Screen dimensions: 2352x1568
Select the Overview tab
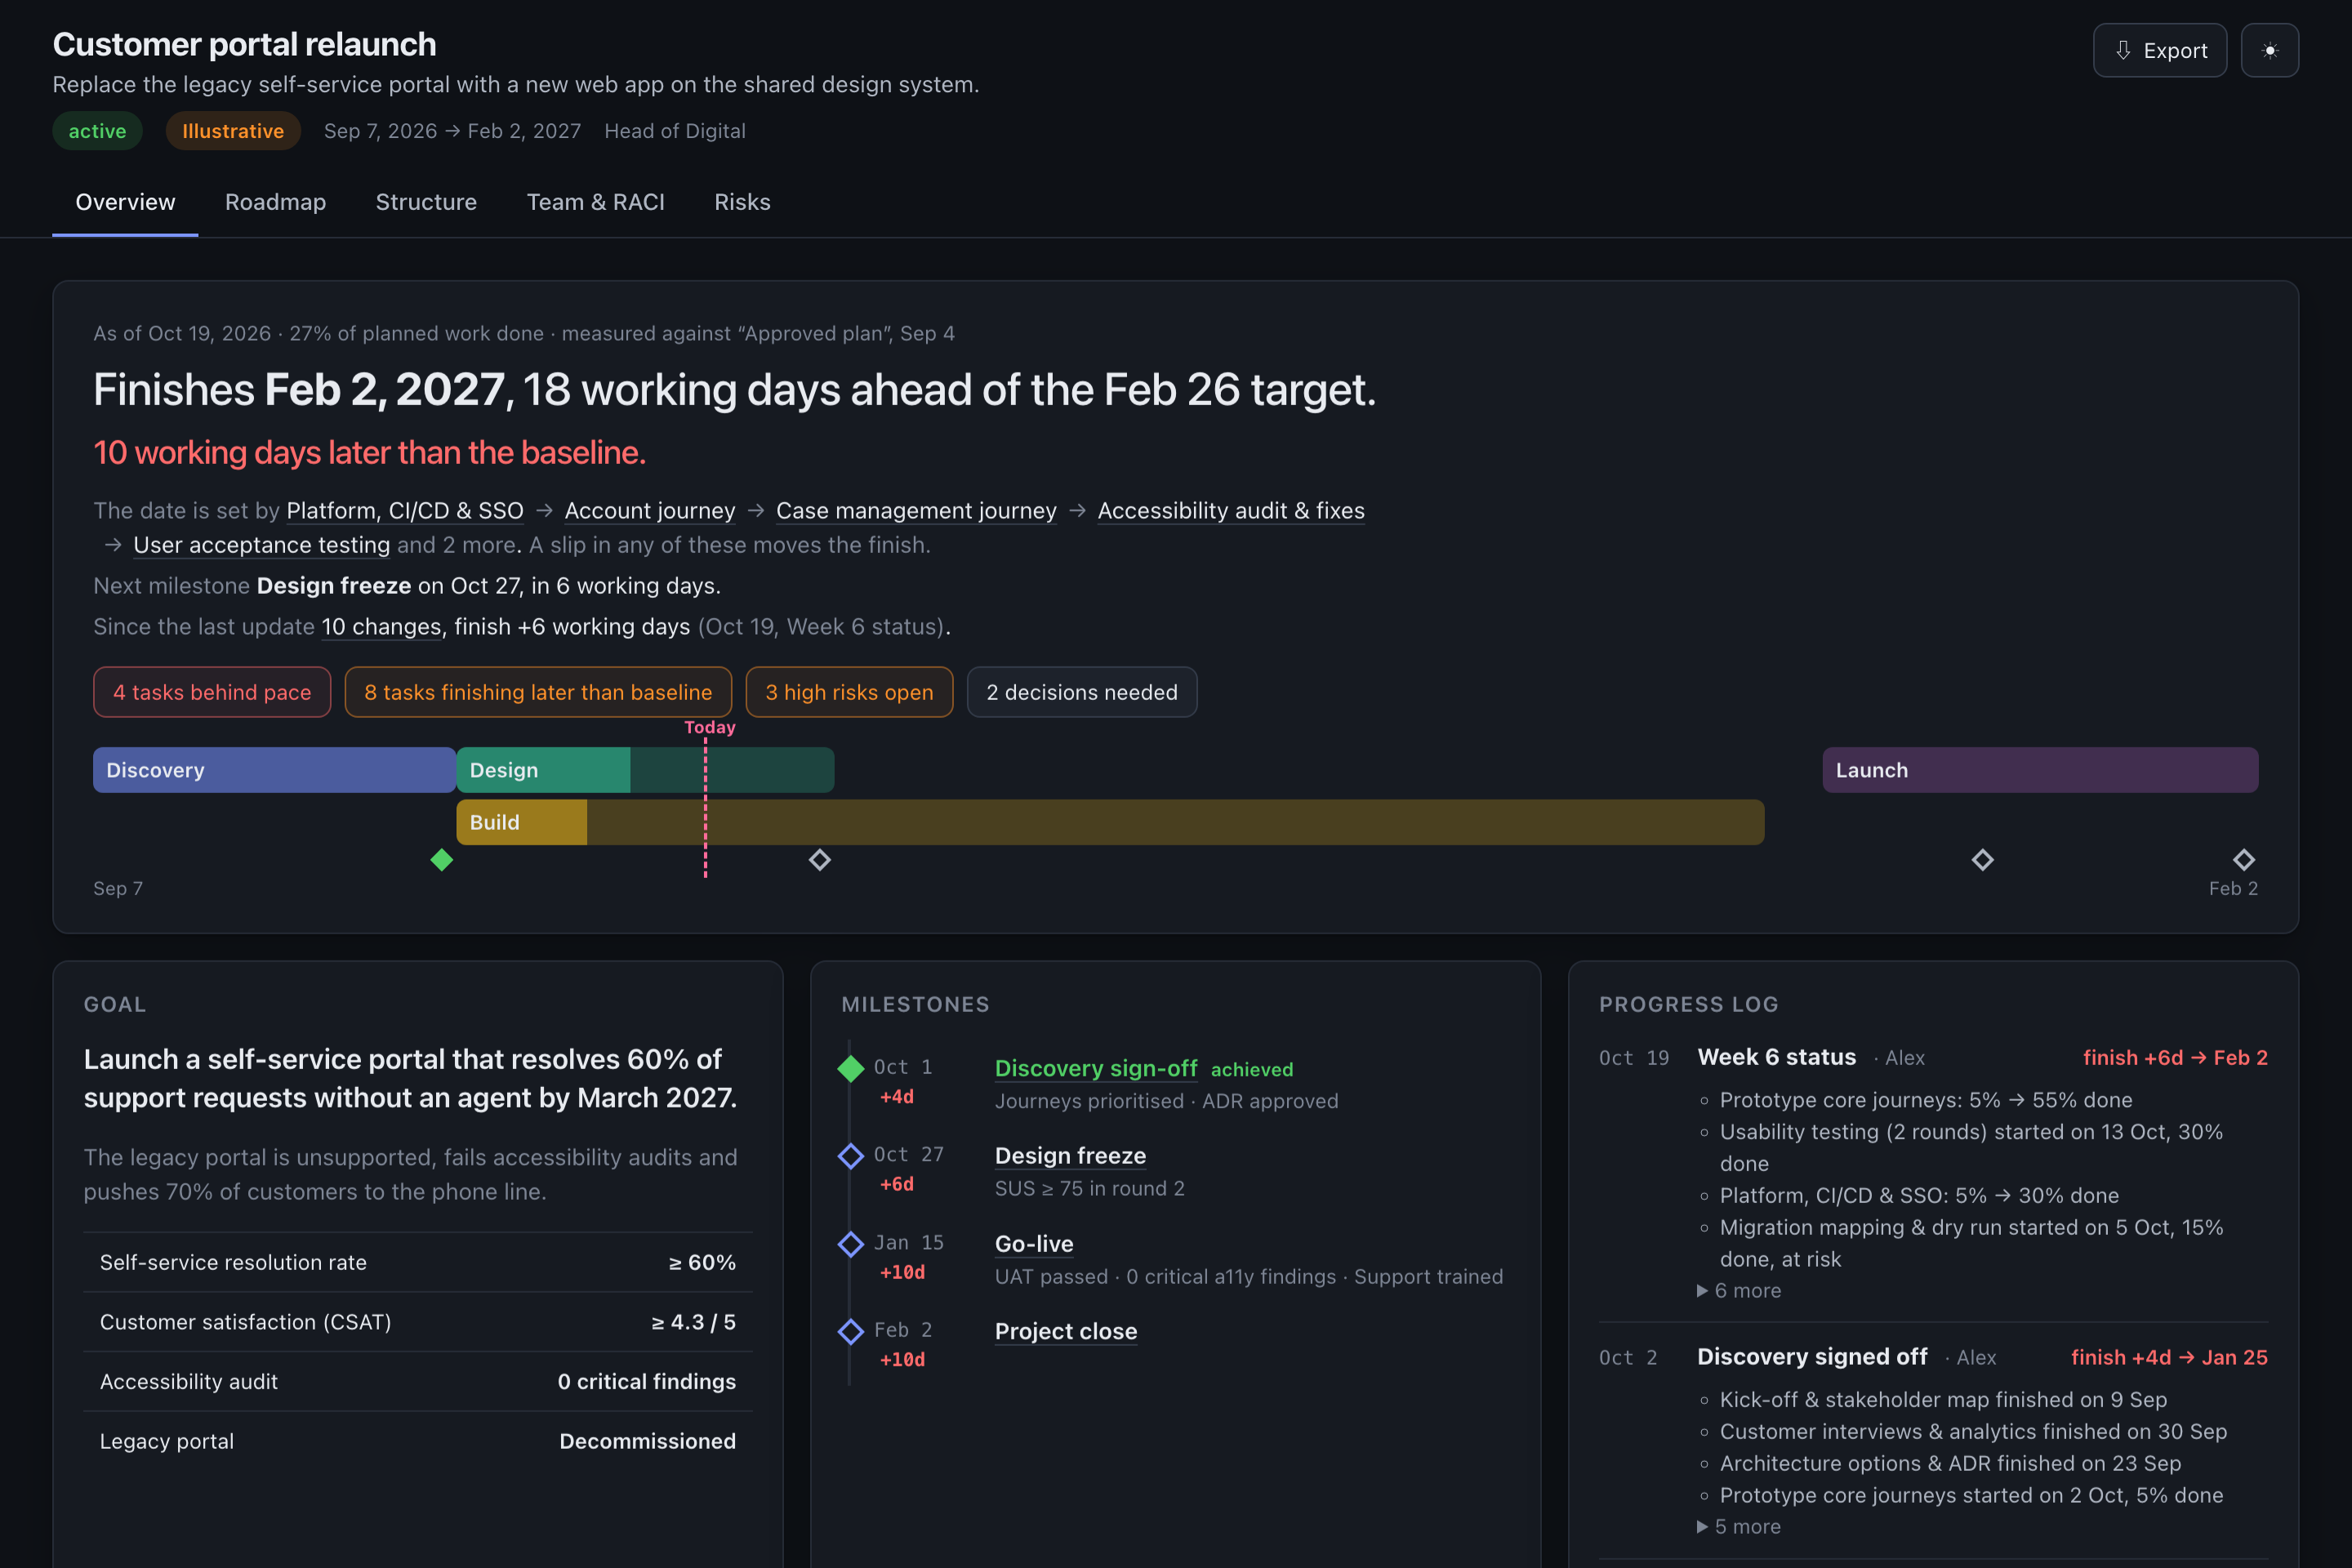[125, 202]
